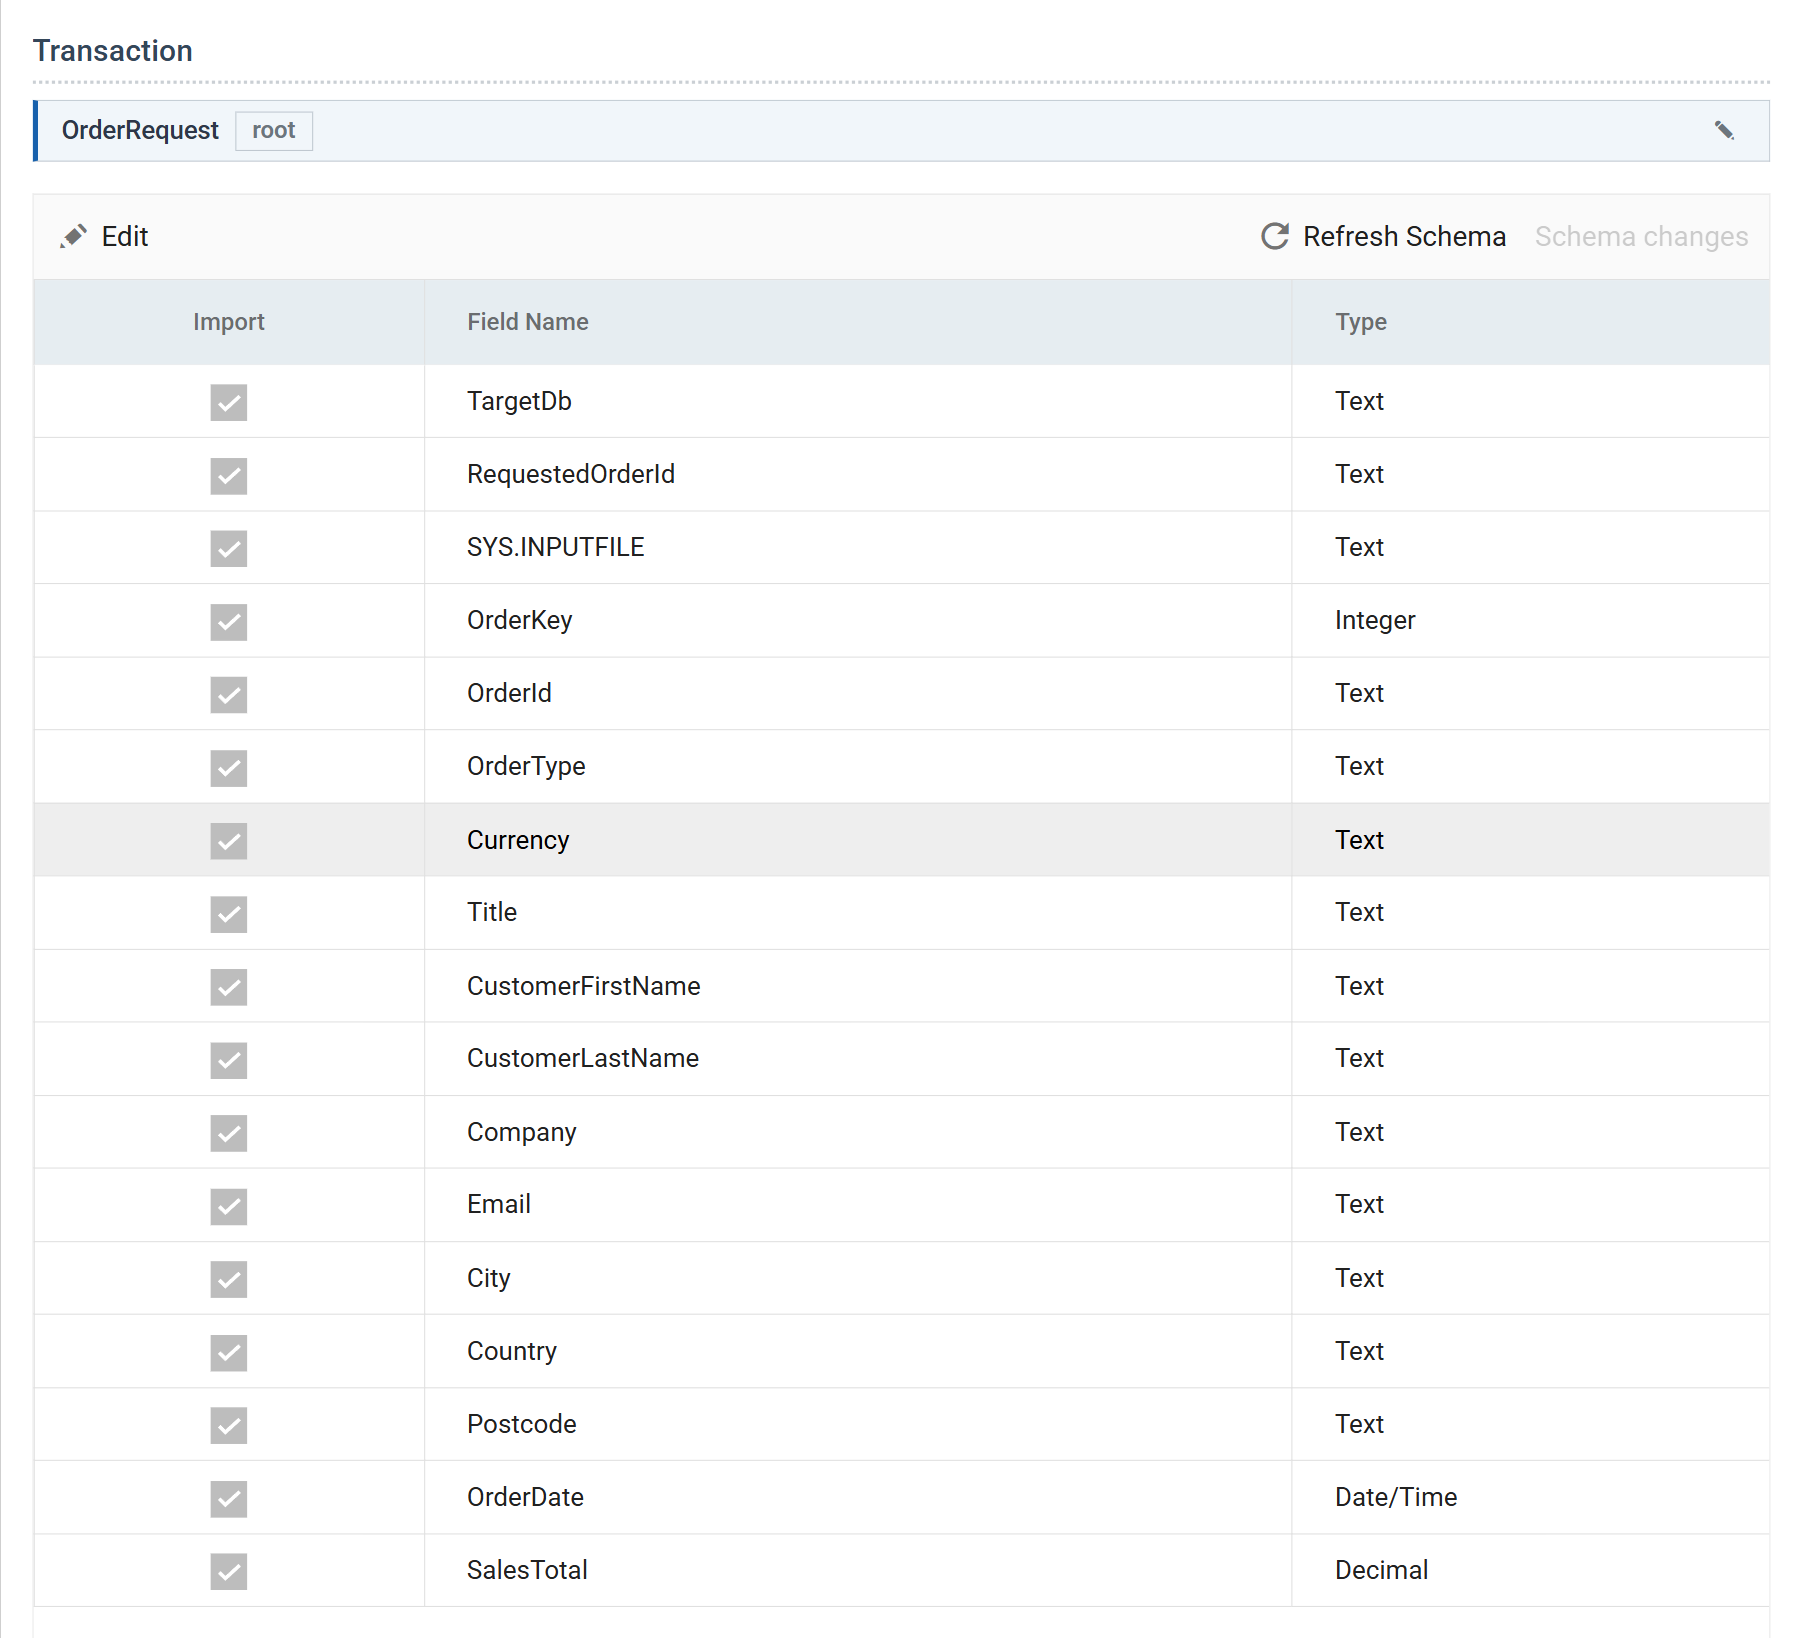Select the TargetDb field name
Screen dimensions: 1802x1638
[519, 401]
